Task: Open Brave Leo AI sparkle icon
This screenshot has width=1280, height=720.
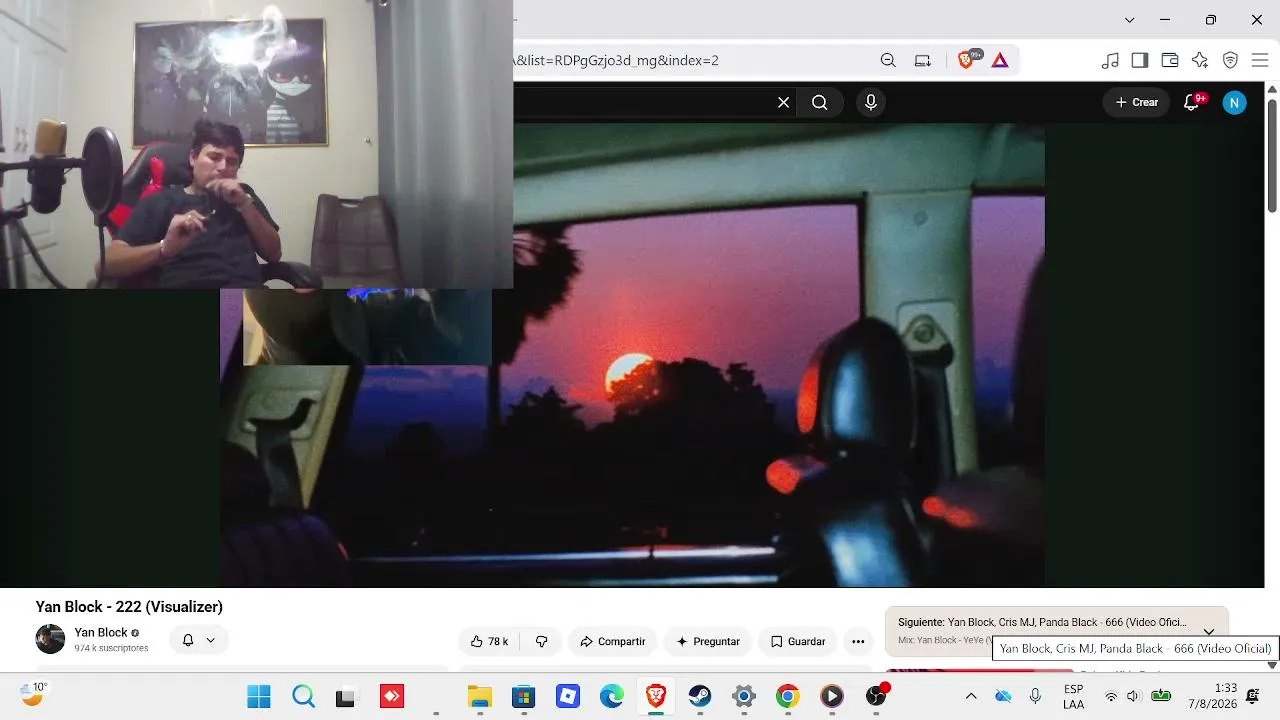Action: click(1200, 60)
